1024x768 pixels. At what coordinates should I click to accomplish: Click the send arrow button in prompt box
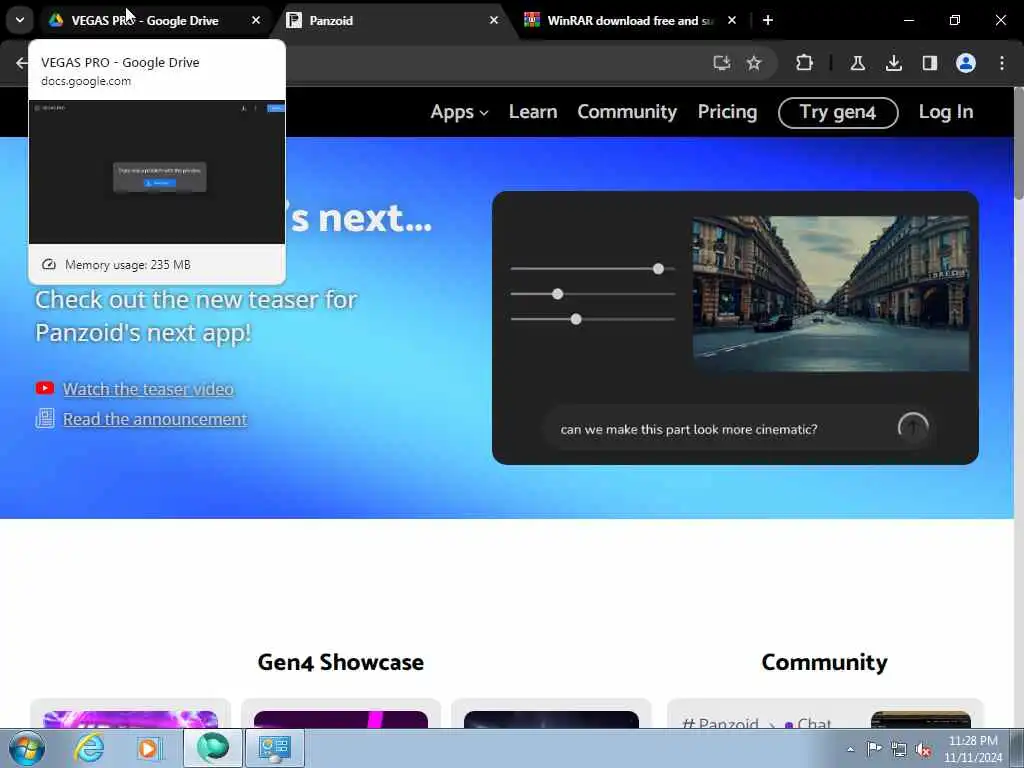(913, 428)
